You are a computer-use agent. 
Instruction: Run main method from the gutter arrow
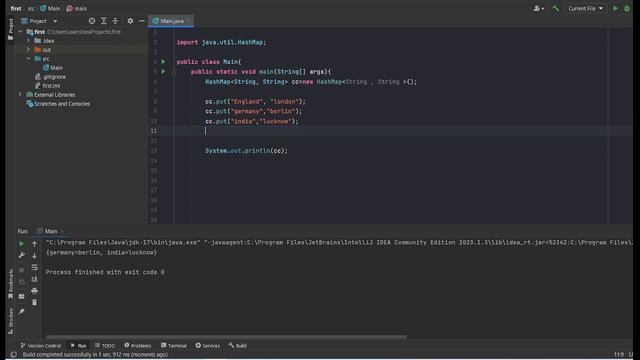click(164, 71)
